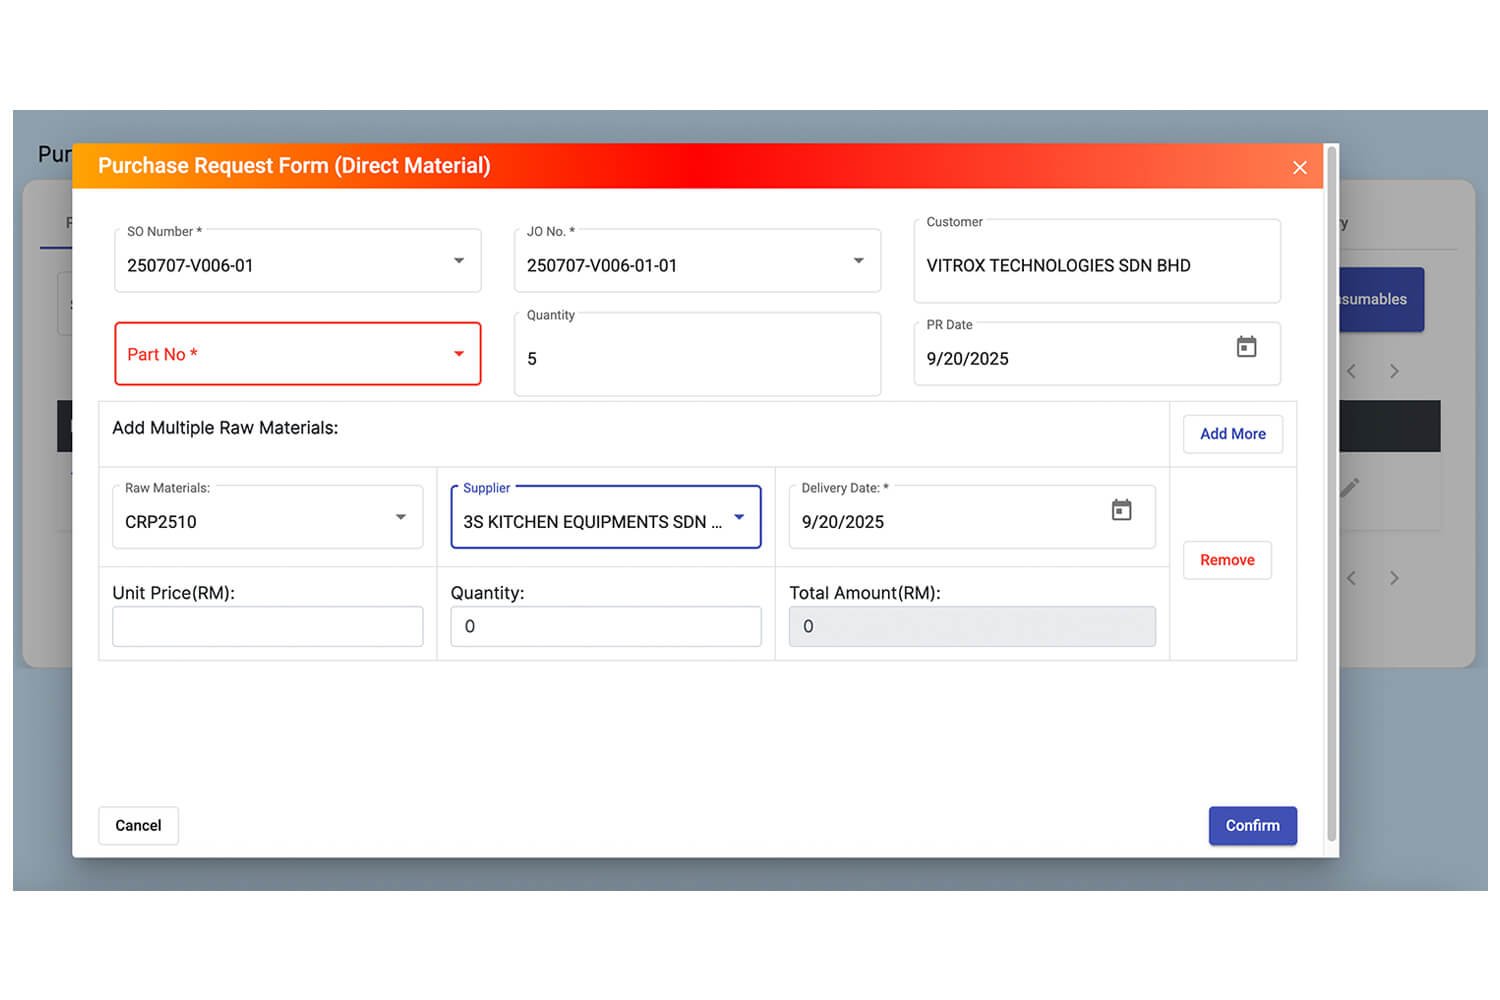The height and width of the screenshot is (1000, 1500).
Task: Expand the JO No. dropdown
Action: point(858,261)
